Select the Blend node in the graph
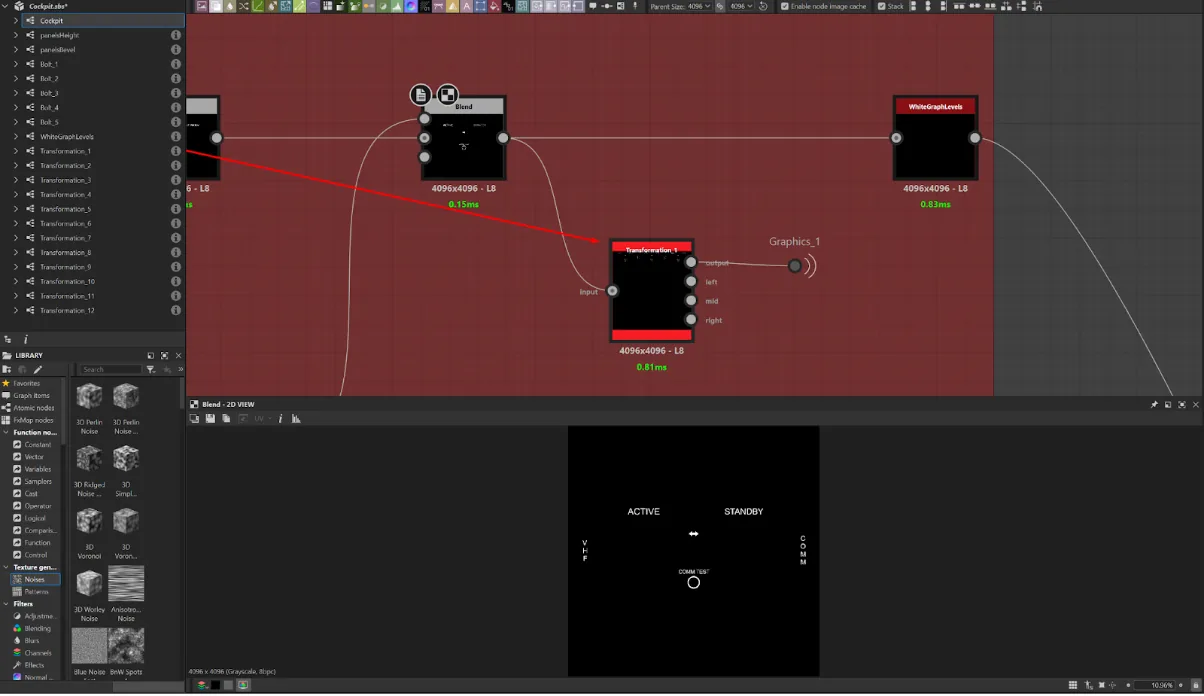Screen dimensions: 1204x696 [464, 138]
